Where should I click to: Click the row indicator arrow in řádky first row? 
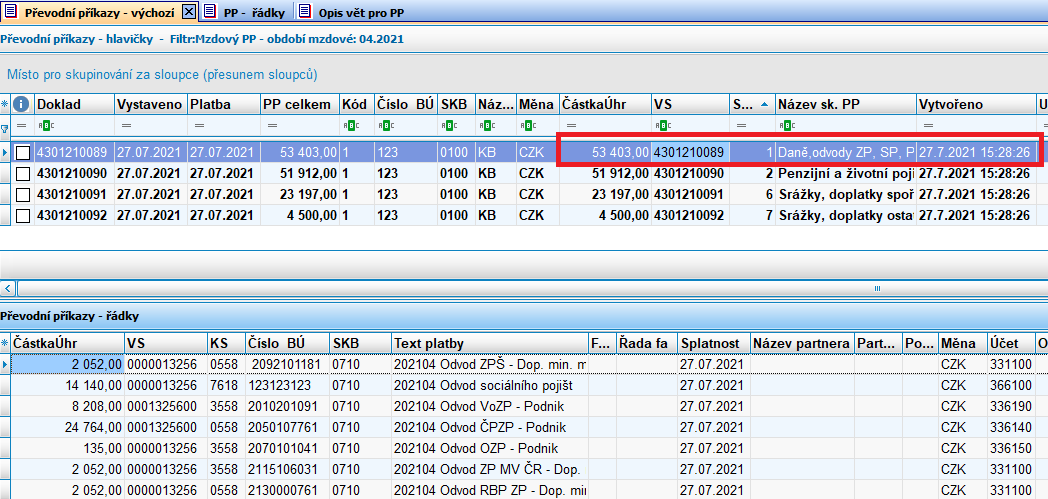coord(5,364)
